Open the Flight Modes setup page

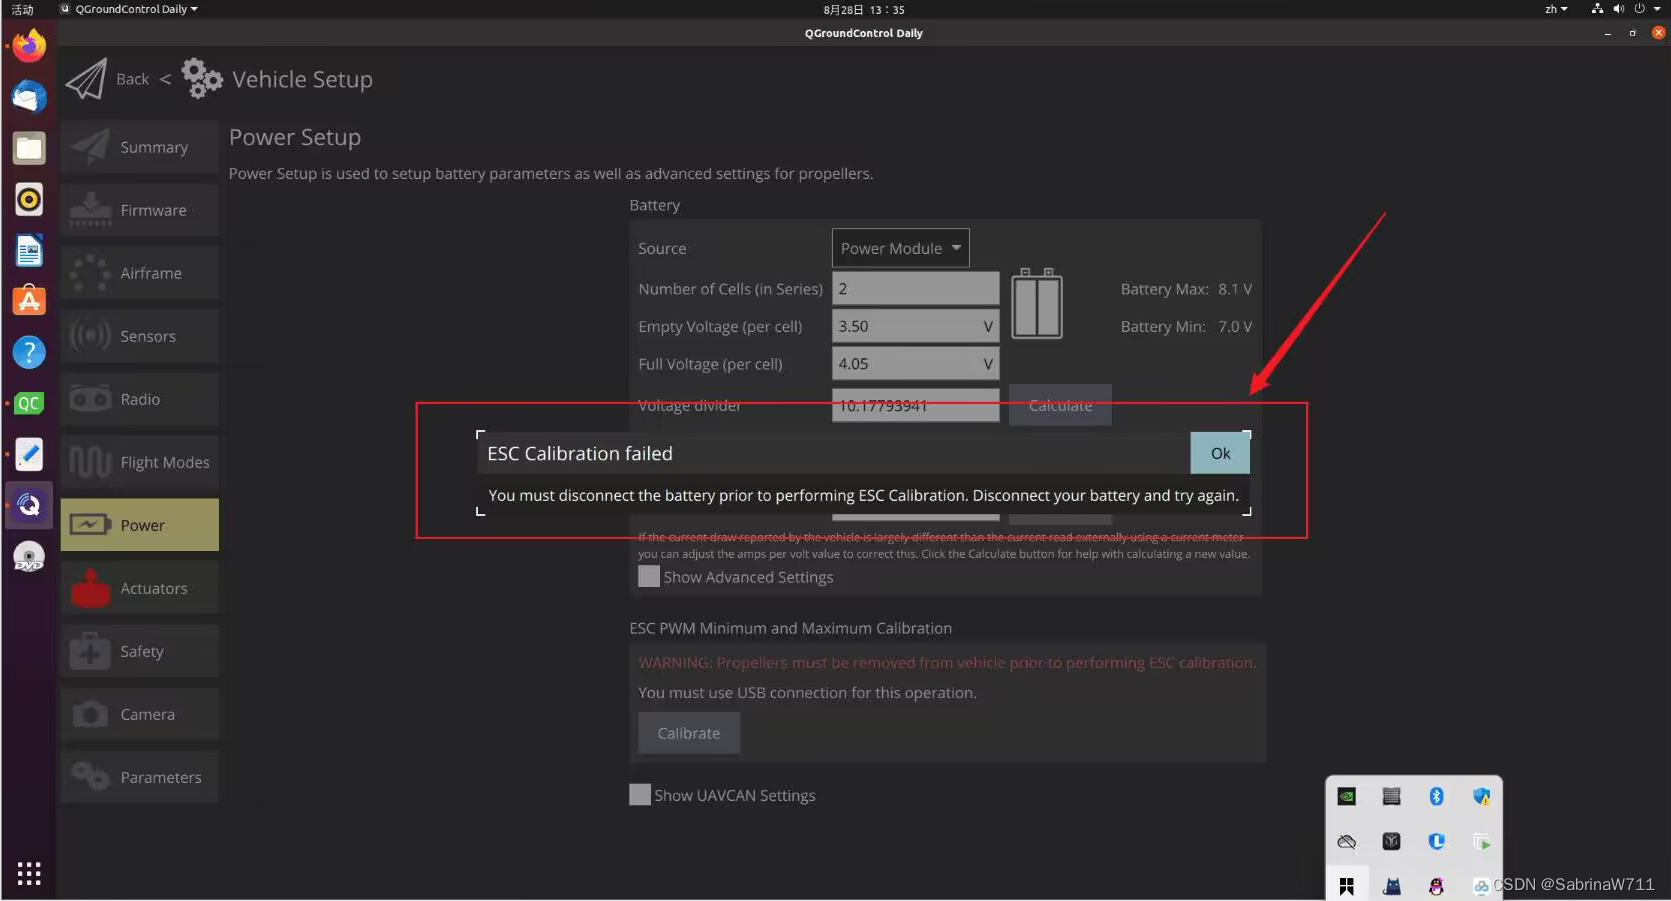point(140,462)
